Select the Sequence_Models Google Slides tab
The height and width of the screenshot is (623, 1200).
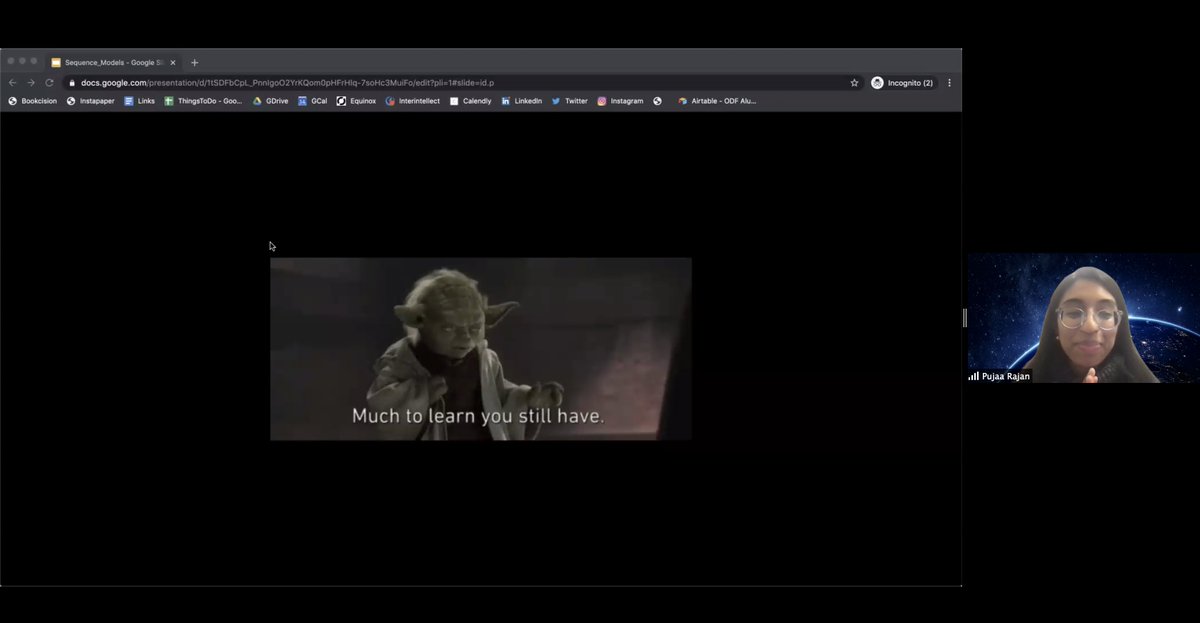[x=114, y=62]
